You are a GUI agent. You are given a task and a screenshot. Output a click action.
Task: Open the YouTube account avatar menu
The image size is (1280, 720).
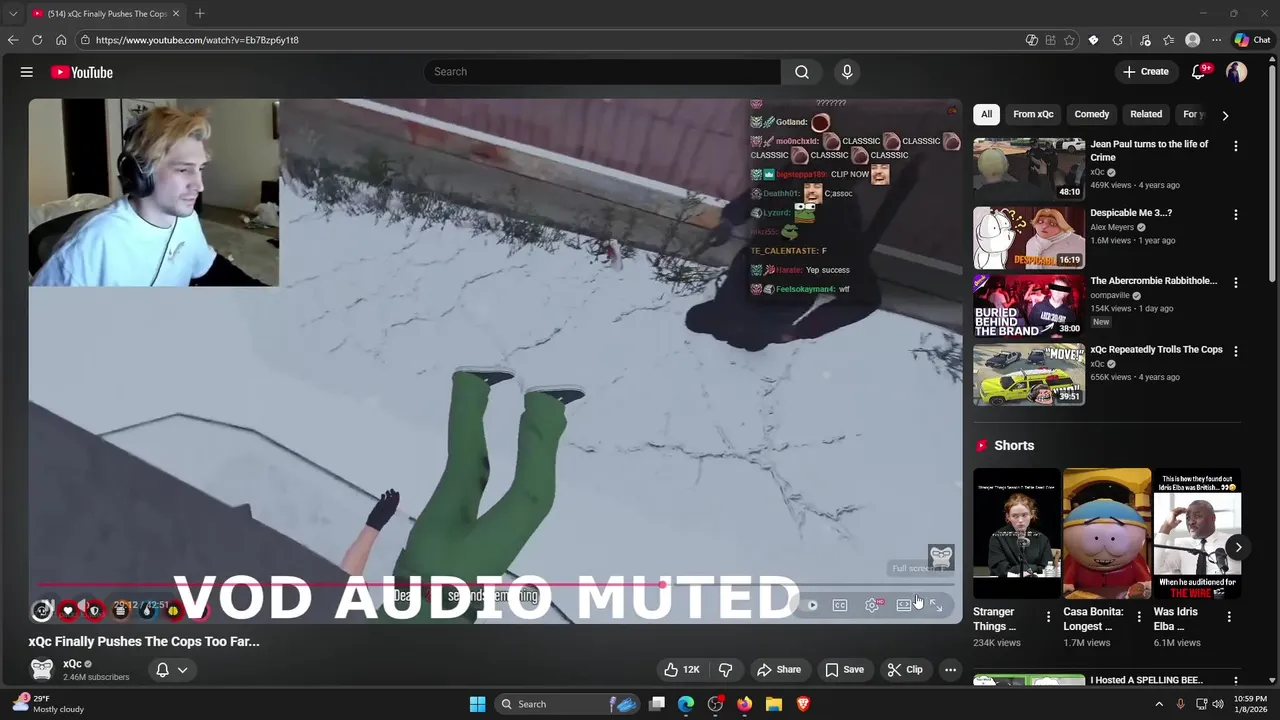1237,72
